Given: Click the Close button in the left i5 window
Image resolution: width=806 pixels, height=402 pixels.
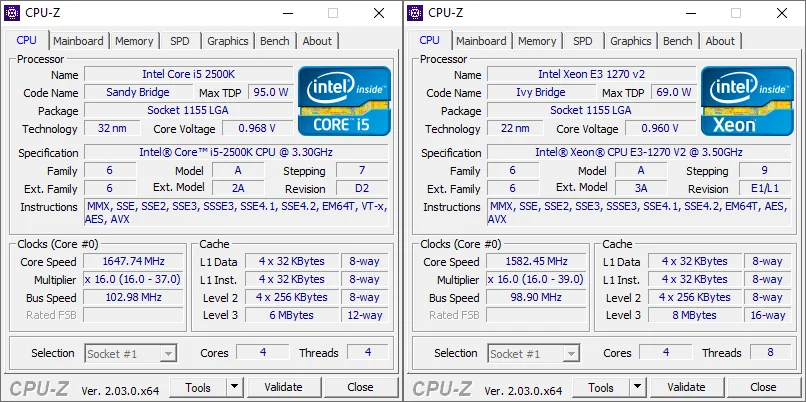Looking at the screenshot, I should pyautogui.click(x=360, y=388).
